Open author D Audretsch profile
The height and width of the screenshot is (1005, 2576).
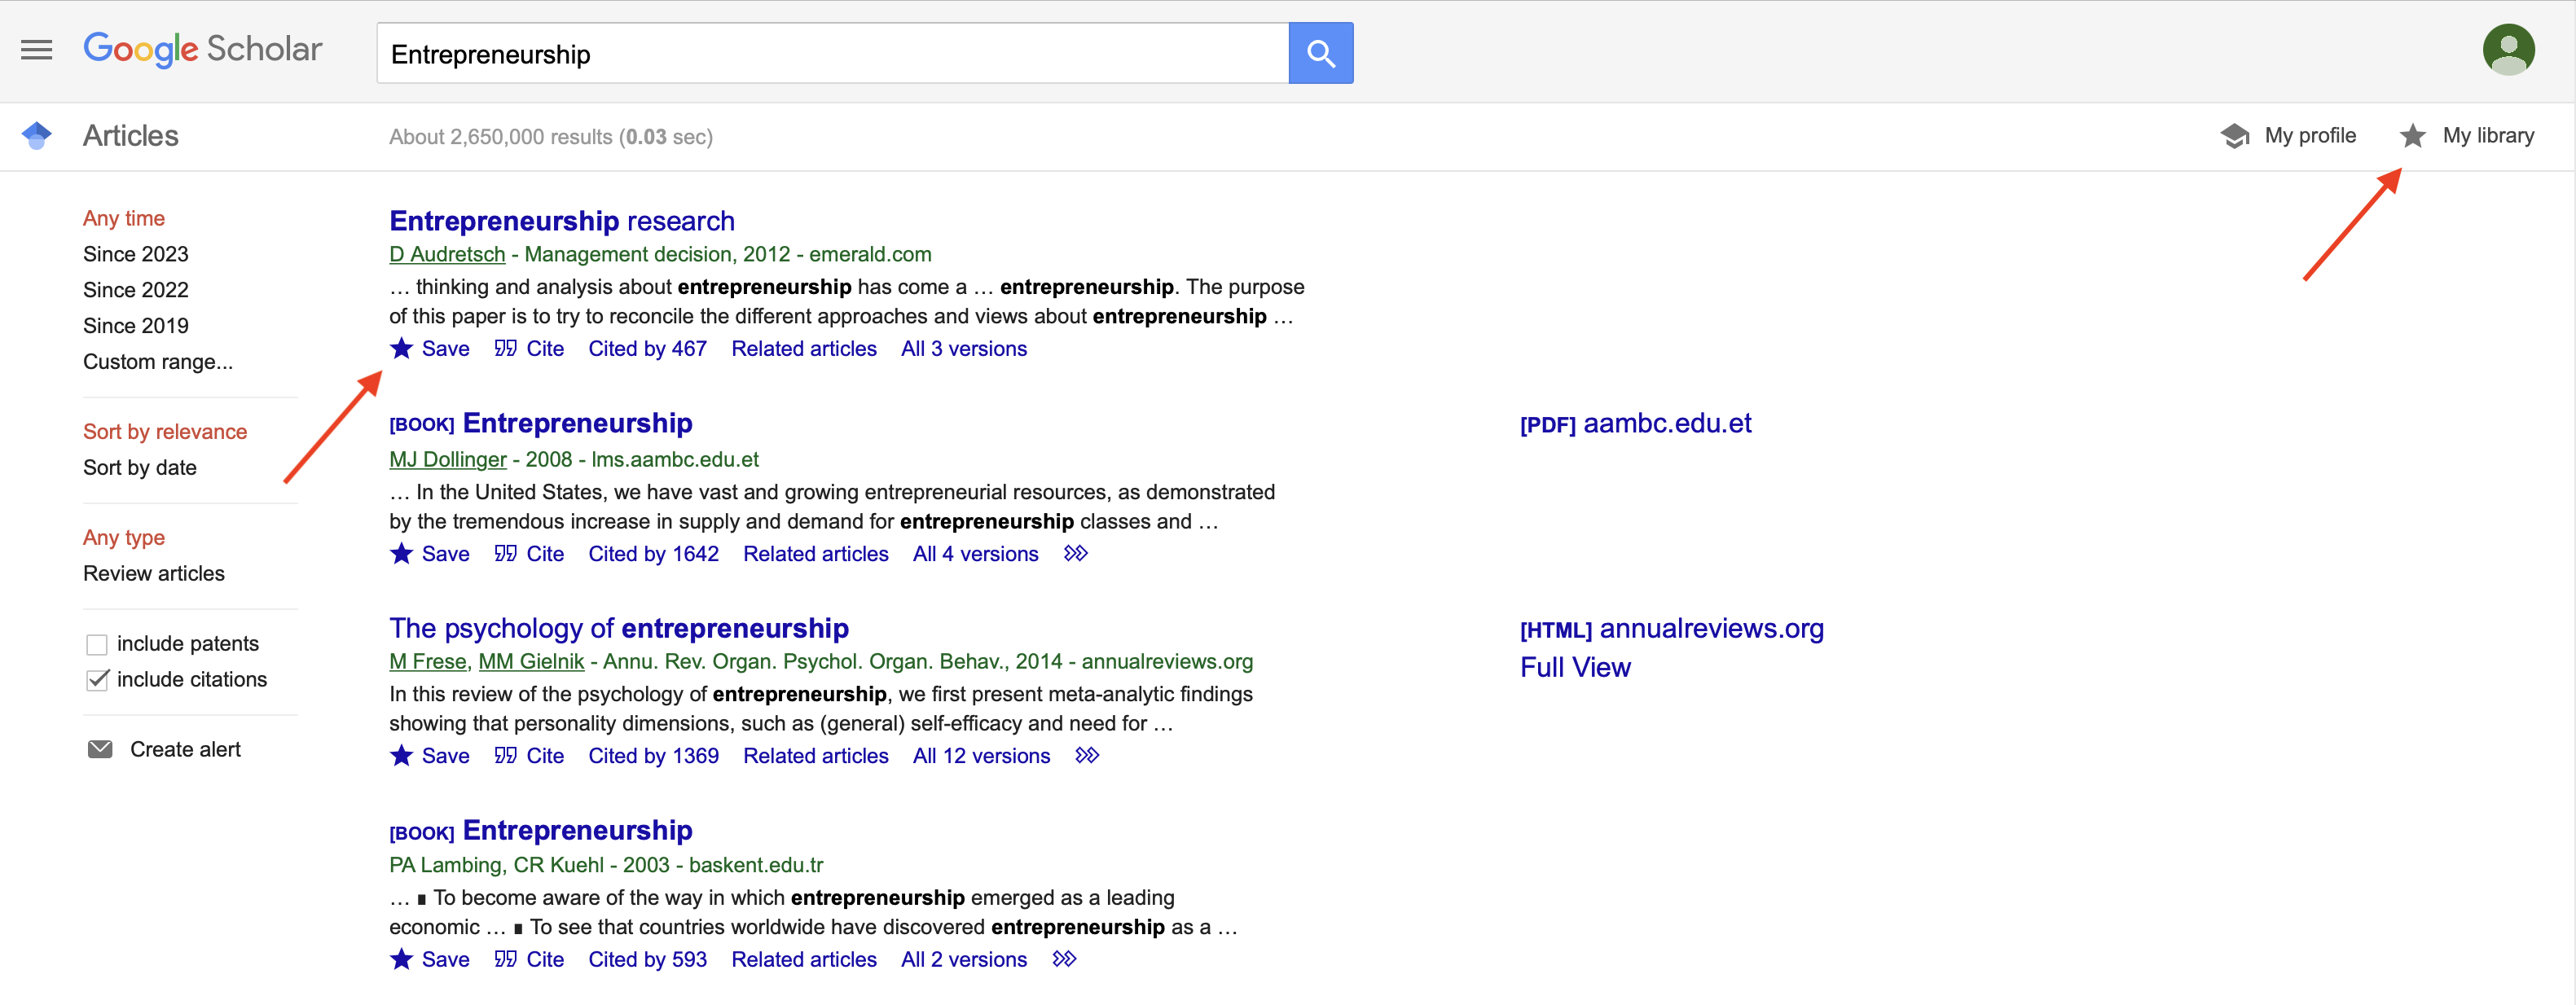tap(447, 254)
